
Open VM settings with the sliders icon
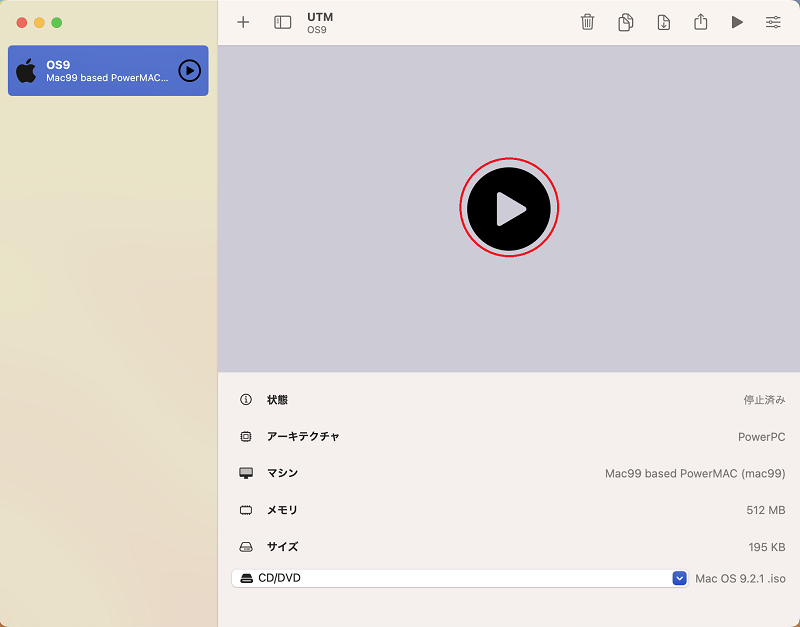coord(773,22)
